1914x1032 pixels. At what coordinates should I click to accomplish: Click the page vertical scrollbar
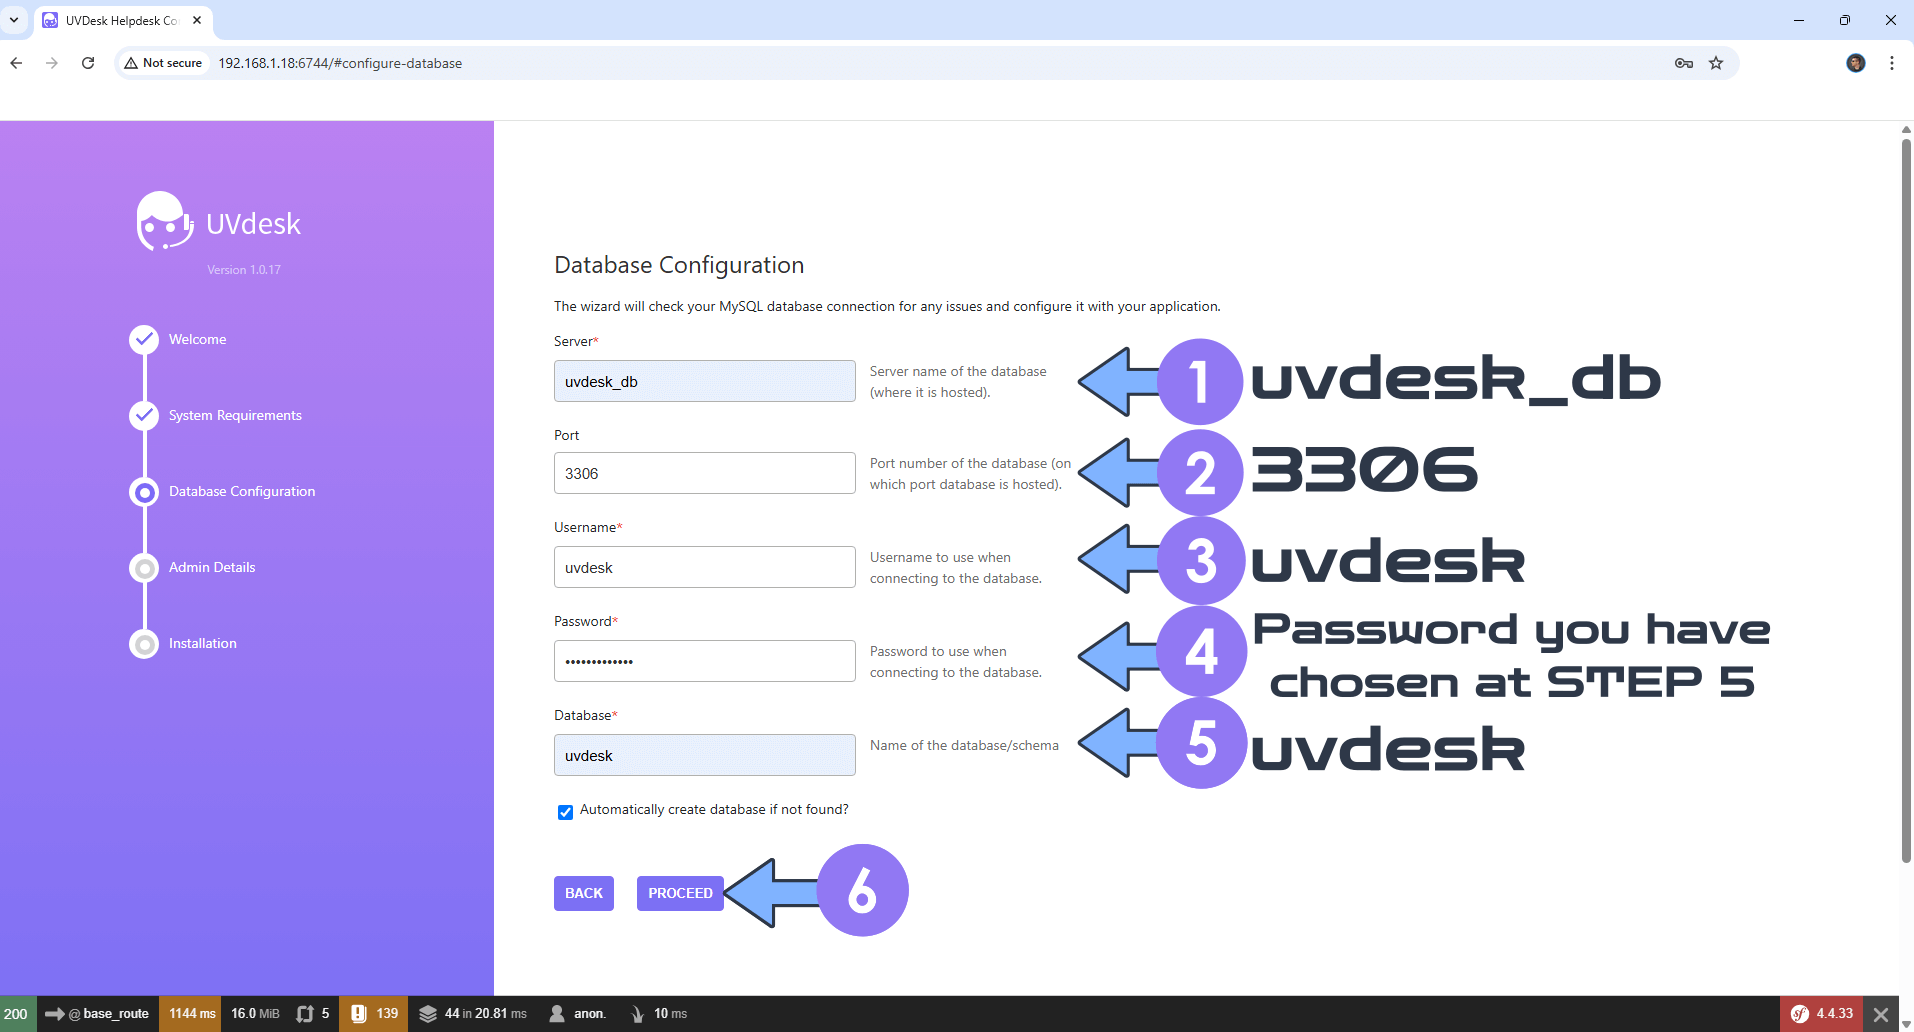point(1906,500)
